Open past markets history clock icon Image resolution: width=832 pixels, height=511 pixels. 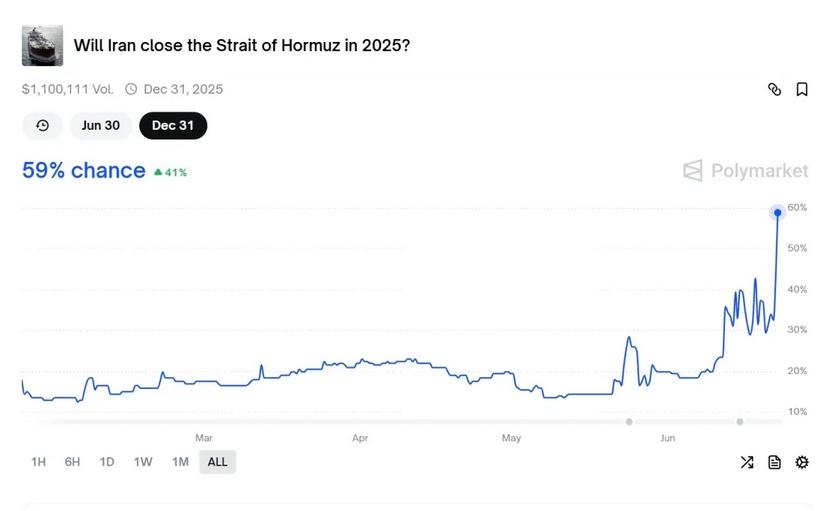[42, 126]
